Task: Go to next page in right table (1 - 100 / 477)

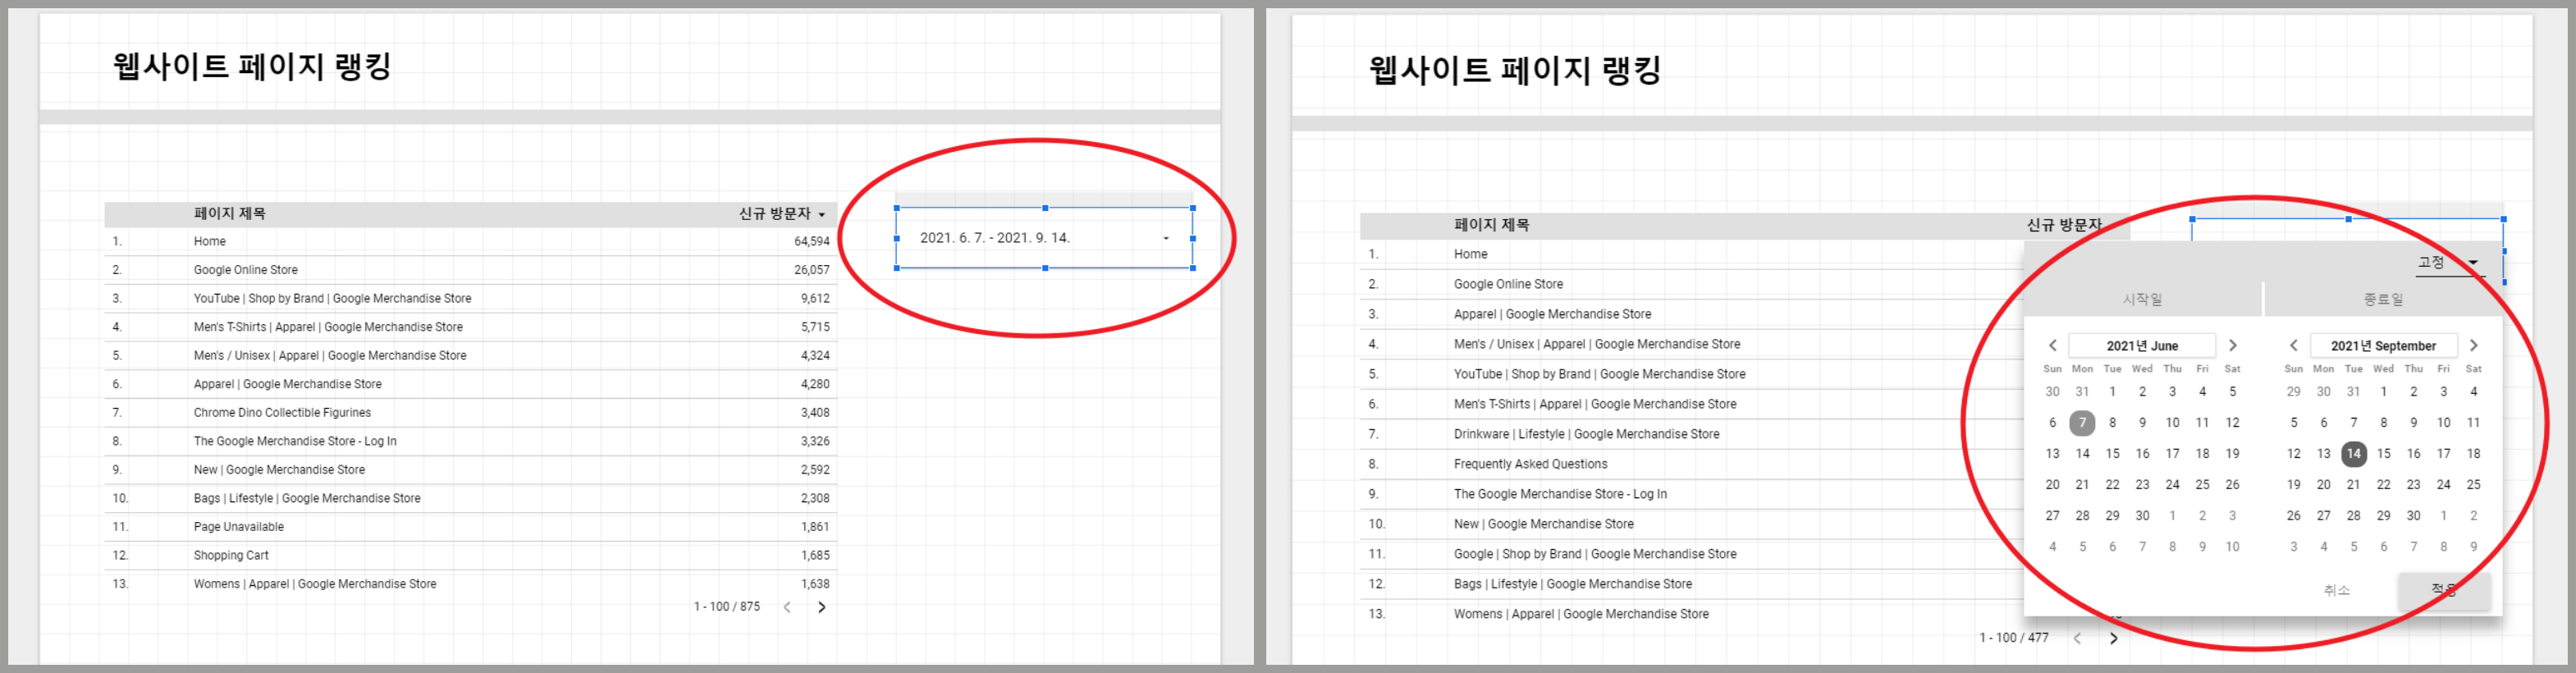Action: (2113, 638)
